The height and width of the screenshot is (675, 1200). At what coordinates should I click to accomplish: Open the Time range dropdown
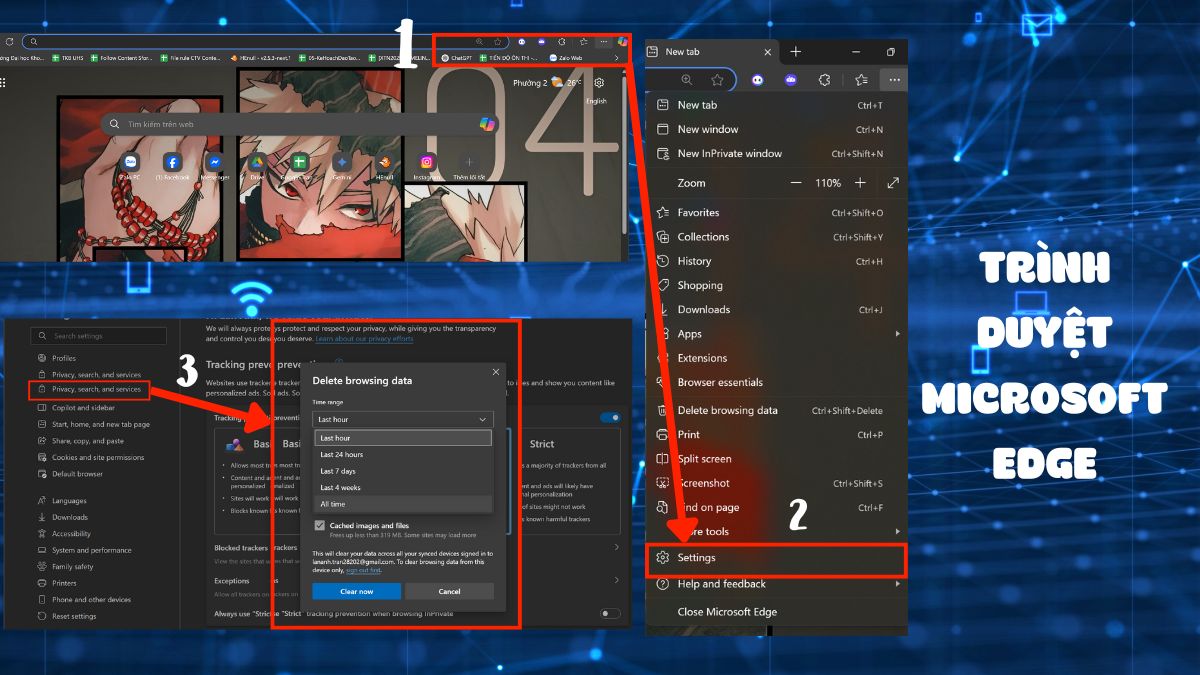[403, 420]
